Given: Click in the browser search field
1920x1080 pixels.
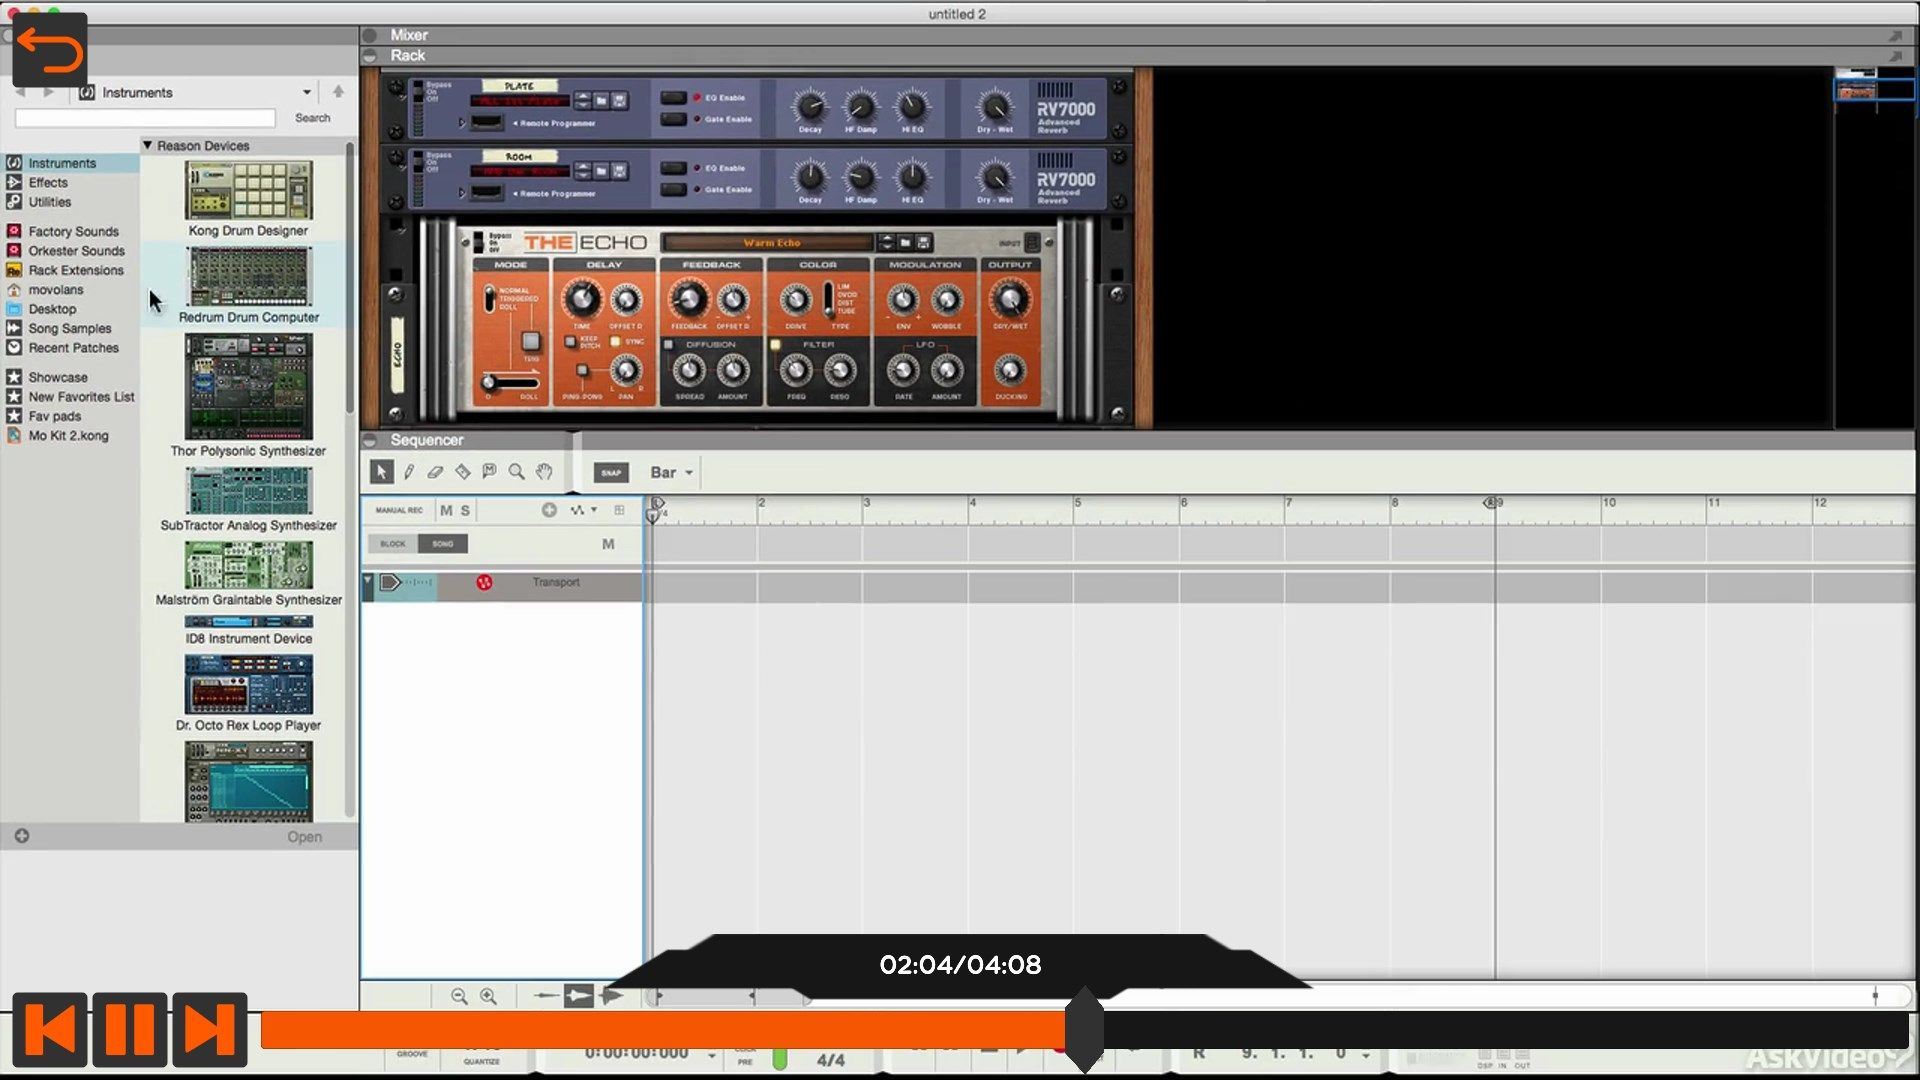Looking at the screenshot, I should click(145, 118).
